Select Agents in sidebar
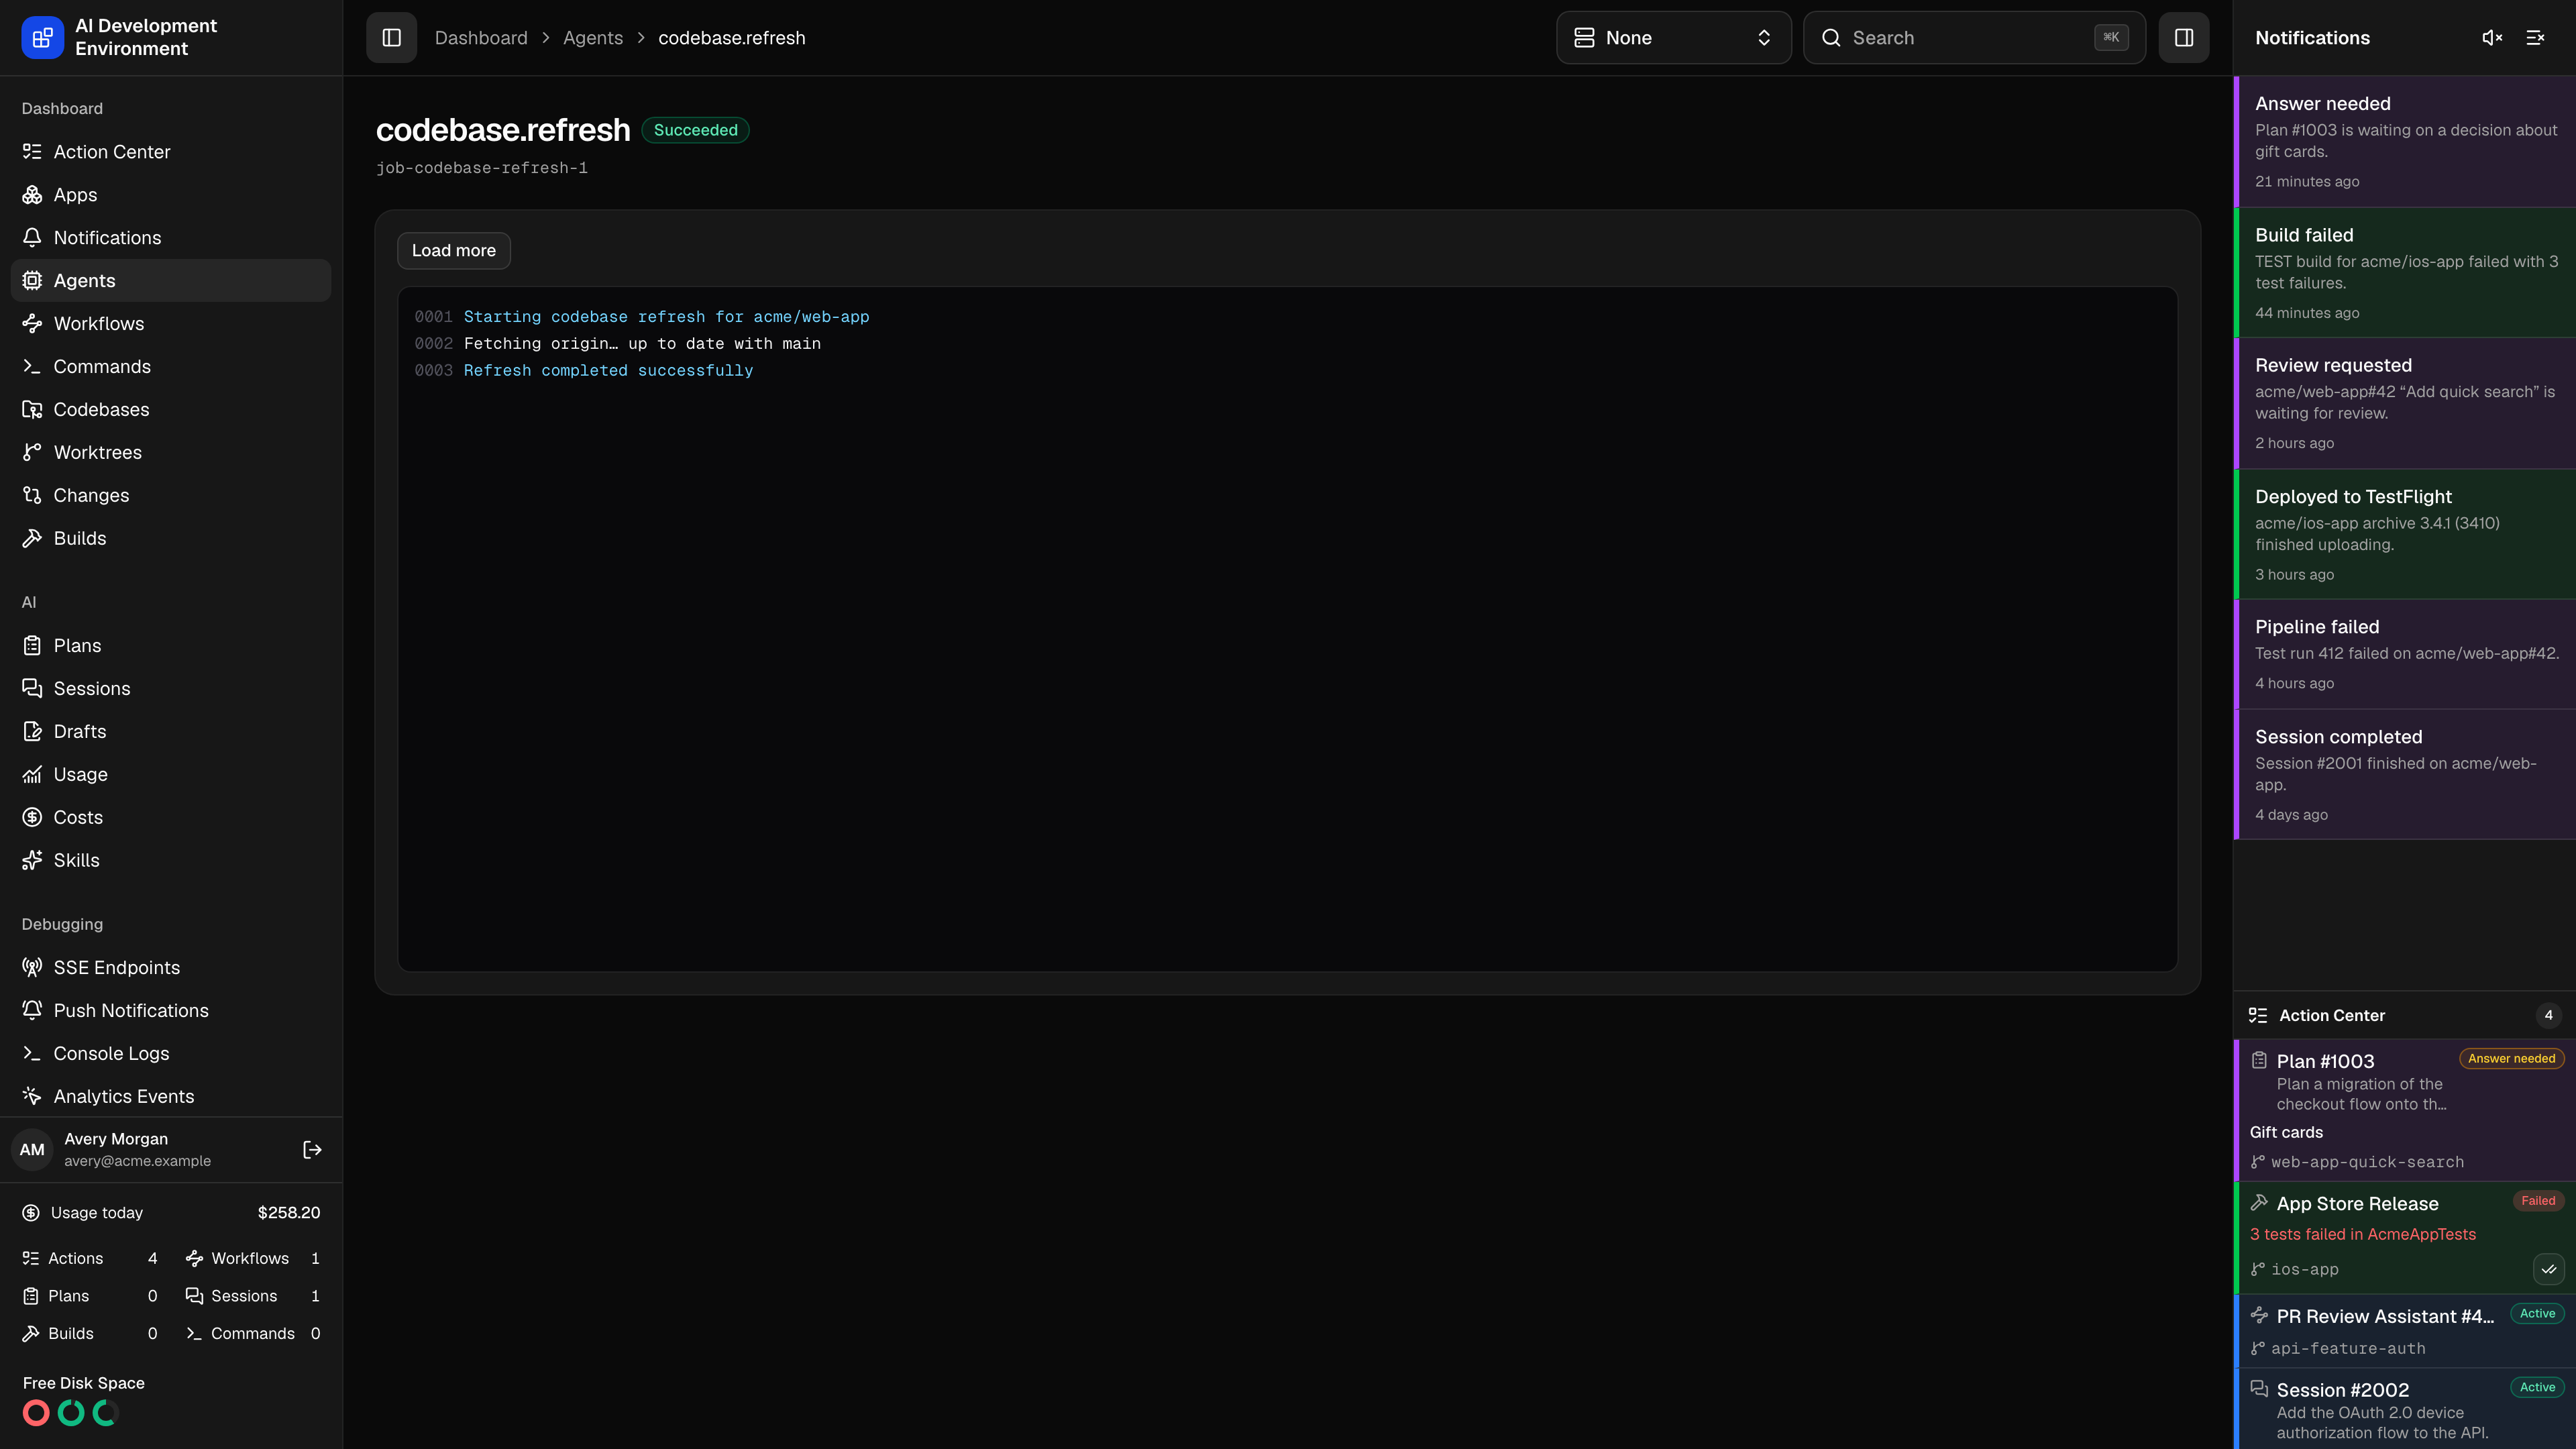Viewport: 2576px width, 1449px height. [x=171, y=281]
